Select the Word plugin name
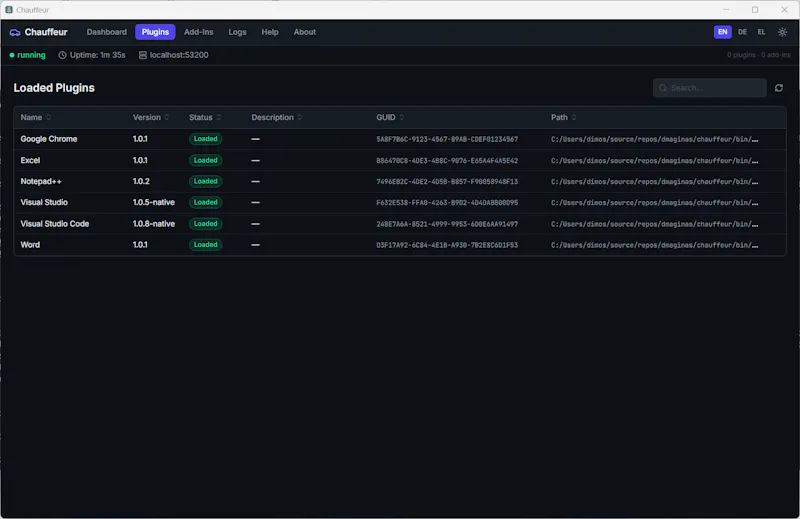Viewport: 800px width, 519px height. coord(30,244)
